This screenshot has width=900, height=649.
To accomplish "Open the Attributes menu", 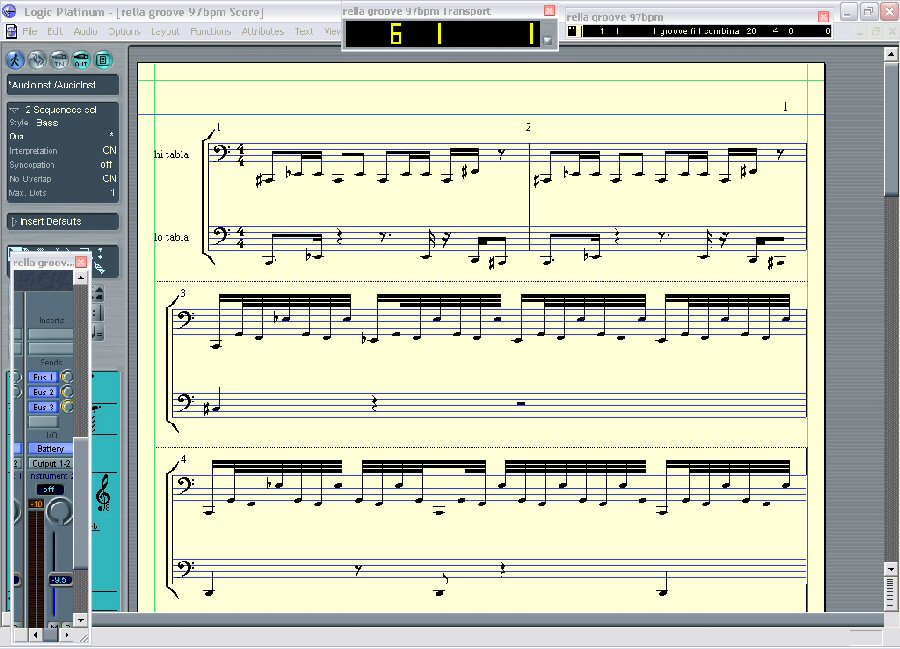I will (261, 31).
